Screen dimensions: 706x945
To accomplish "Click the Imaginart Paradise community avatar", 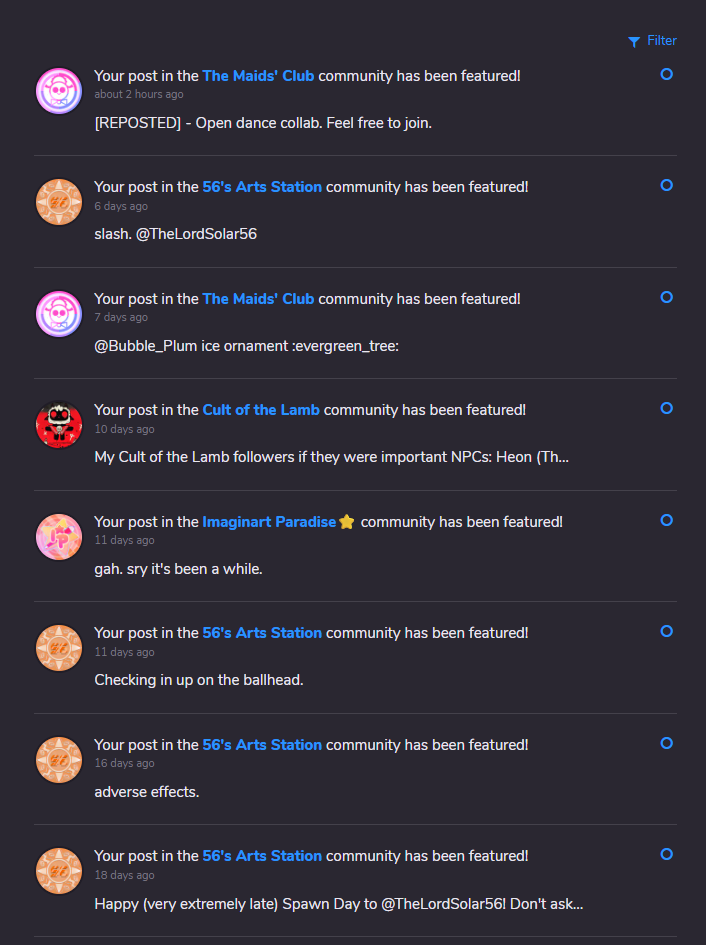I will (x=58, y=537).
